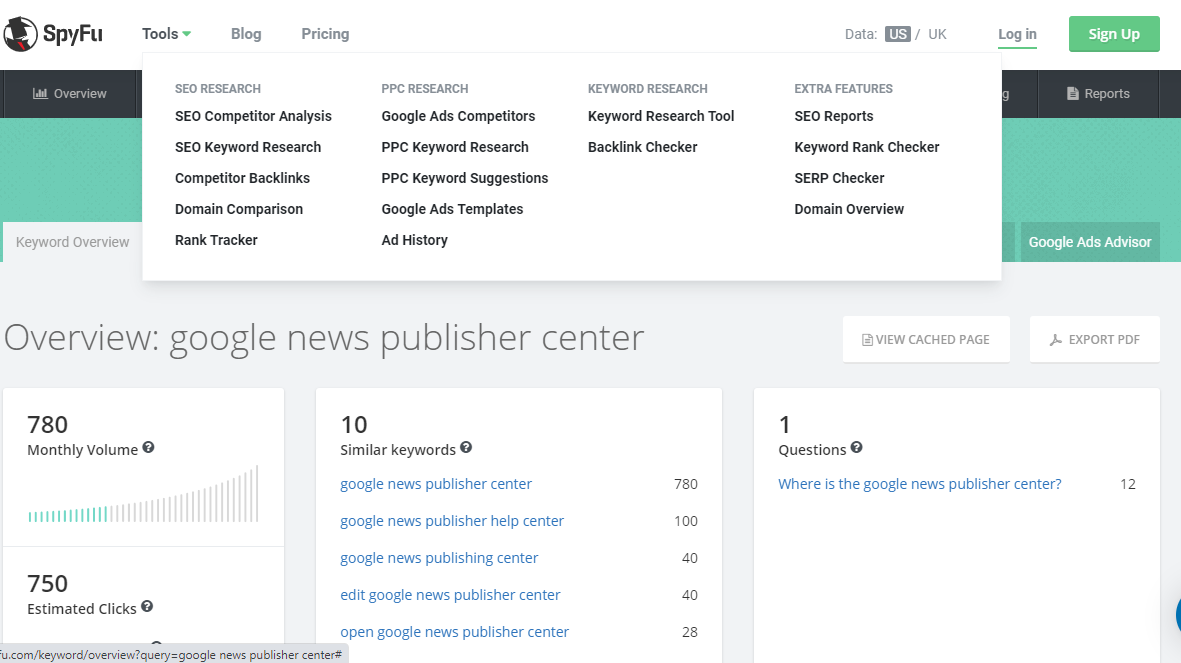Click the EXPORT PDF button

1094,340
